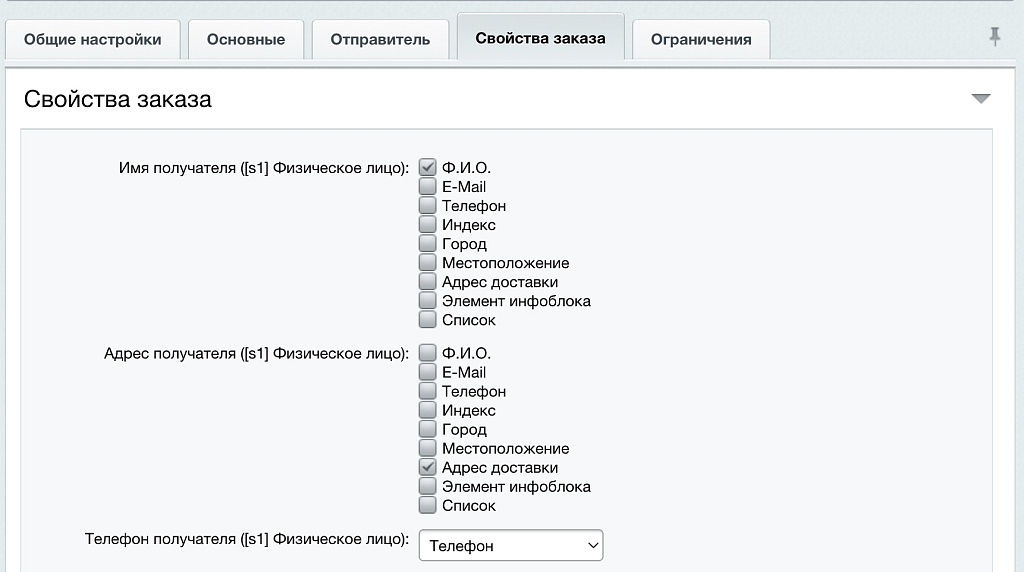Enable E-Mail checkbox under Имя получателя

(x=428, y=187)
